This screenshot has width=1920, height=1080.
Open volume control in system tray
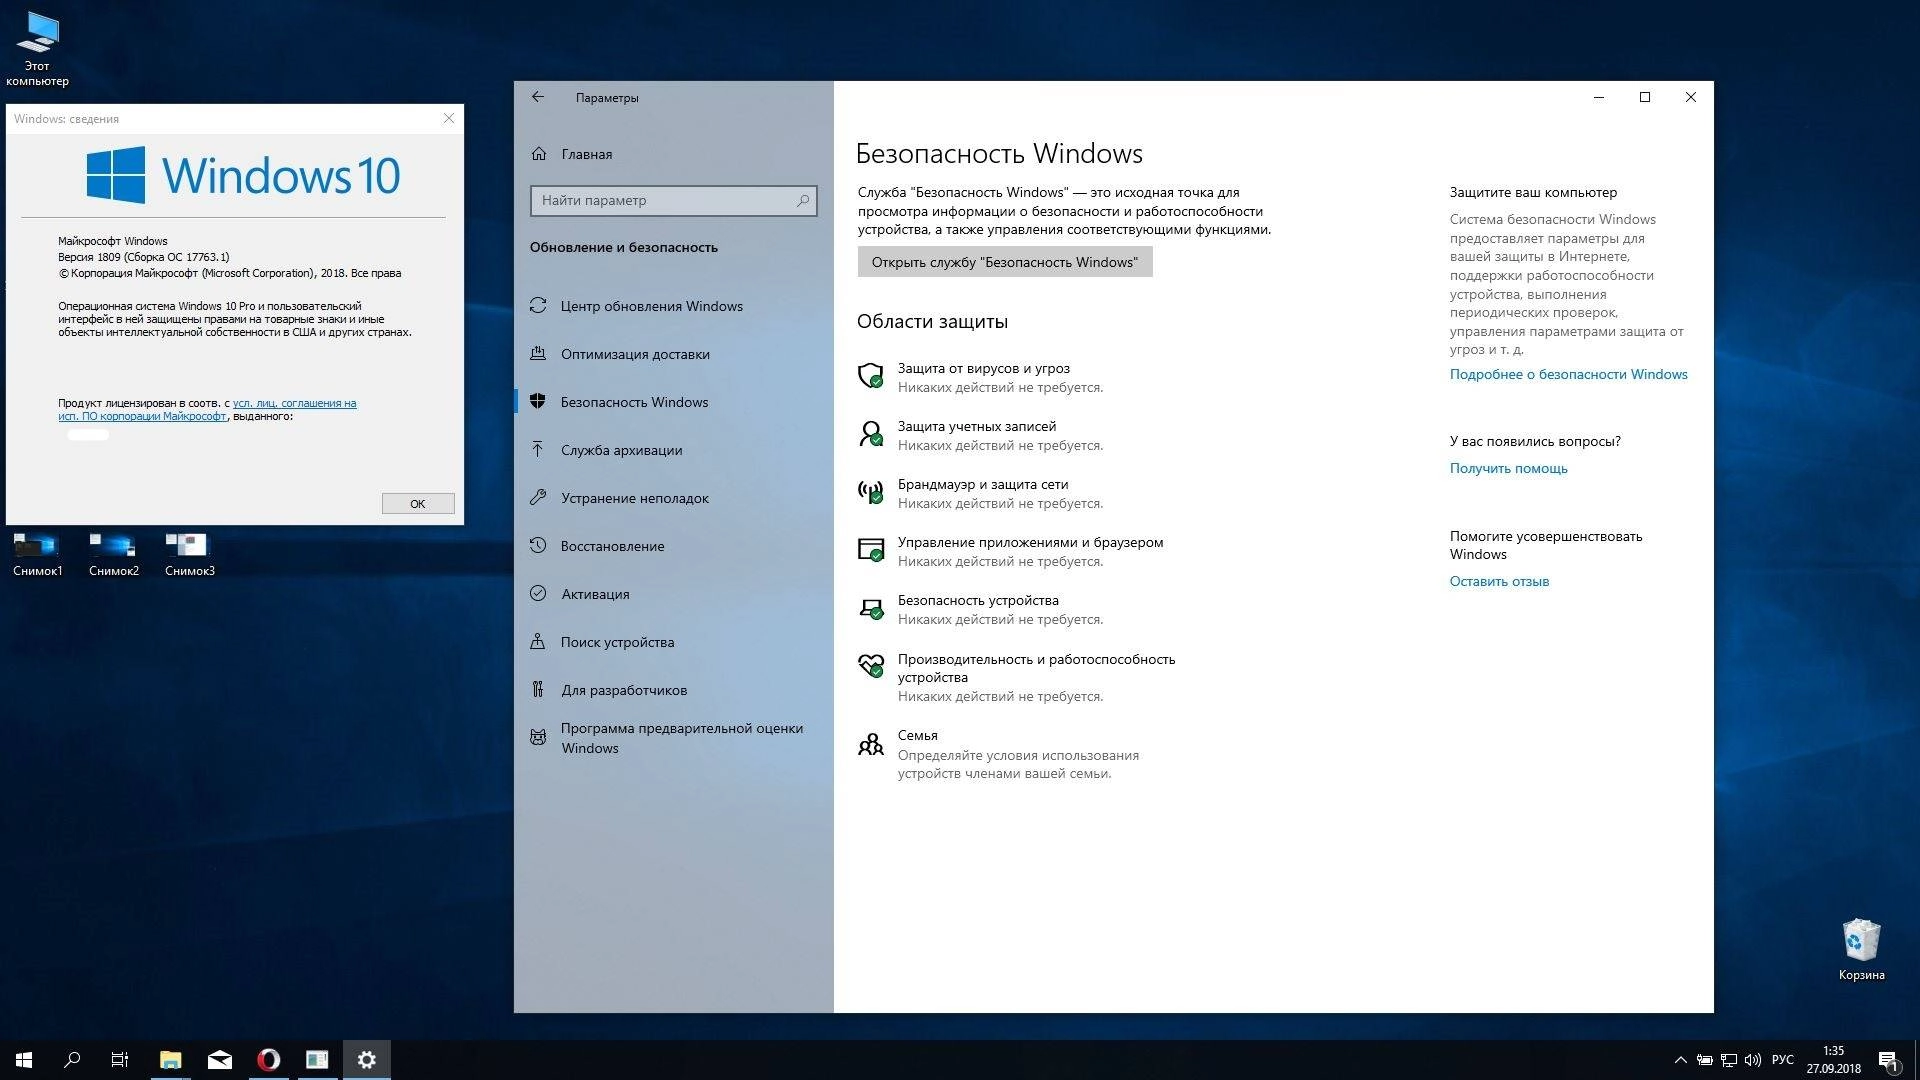coord(1753,1060)
